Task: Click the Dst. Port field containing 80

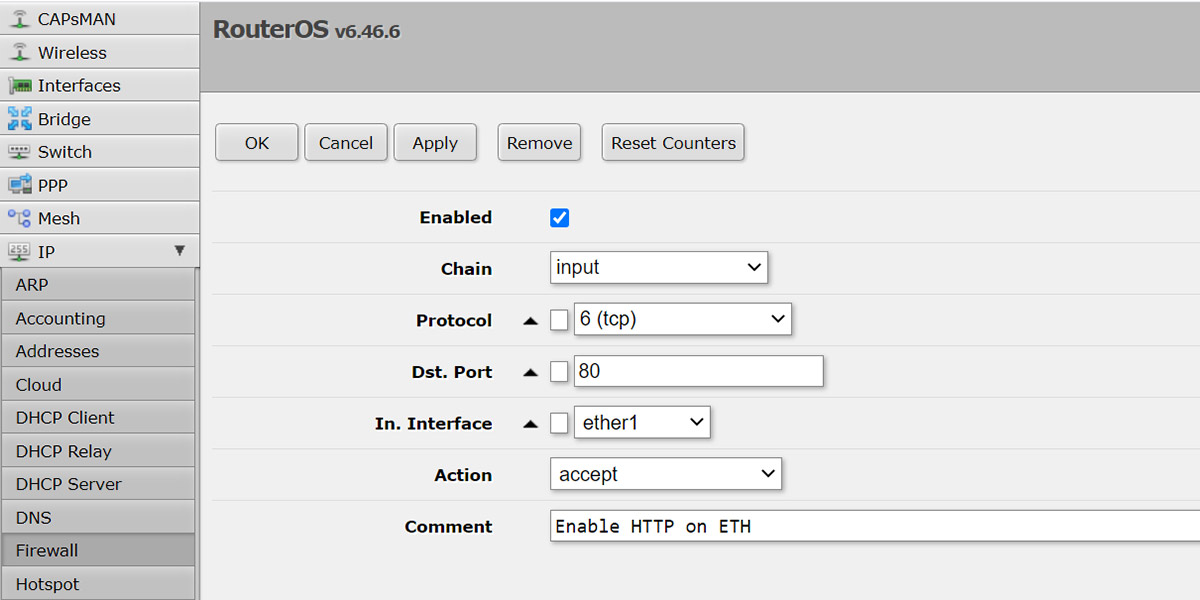Action: [x=698, y=371]
